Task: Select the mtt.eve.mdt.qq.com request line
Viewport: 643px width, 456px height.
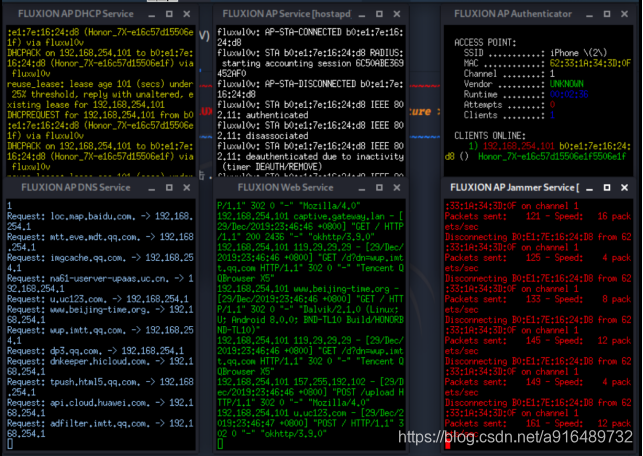Action: tap(100, 242)
